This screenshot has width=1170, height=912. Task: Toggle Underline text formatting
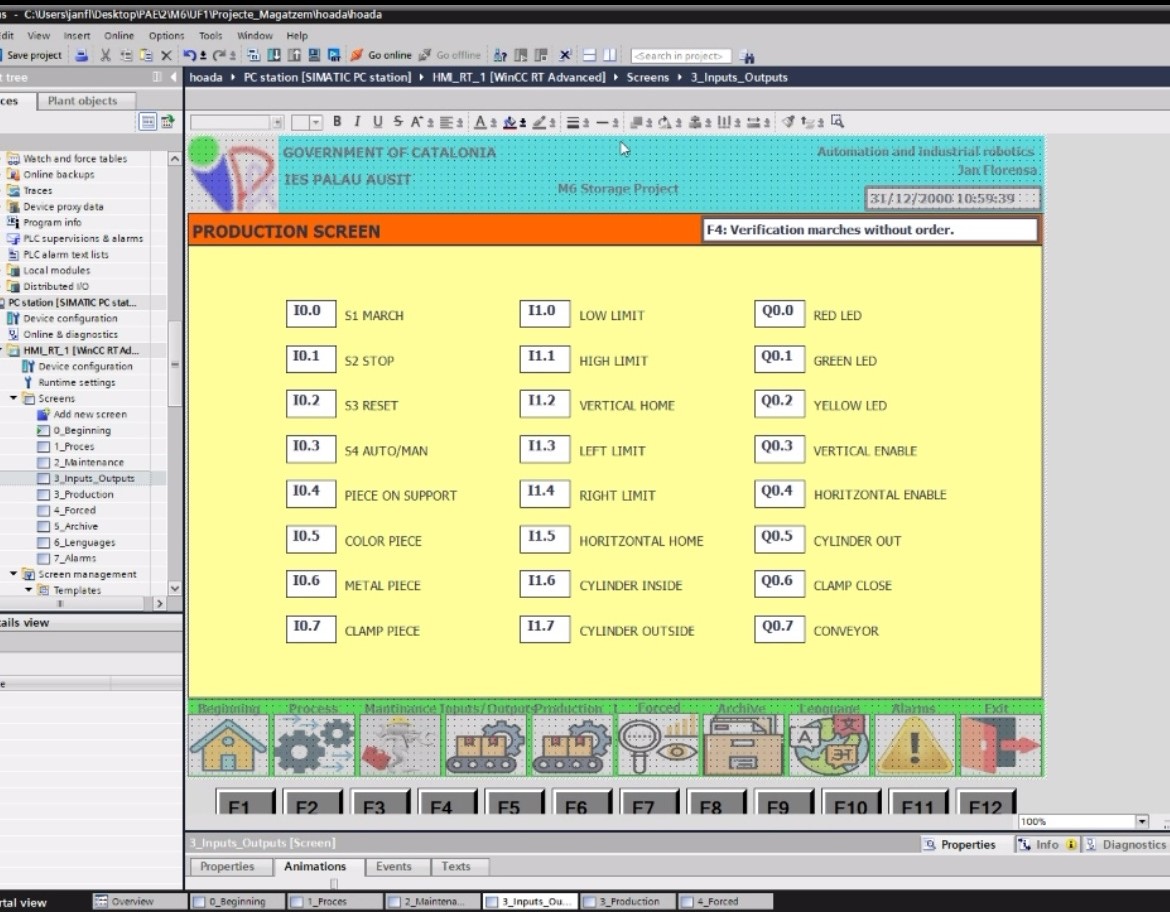coord(377,122)
